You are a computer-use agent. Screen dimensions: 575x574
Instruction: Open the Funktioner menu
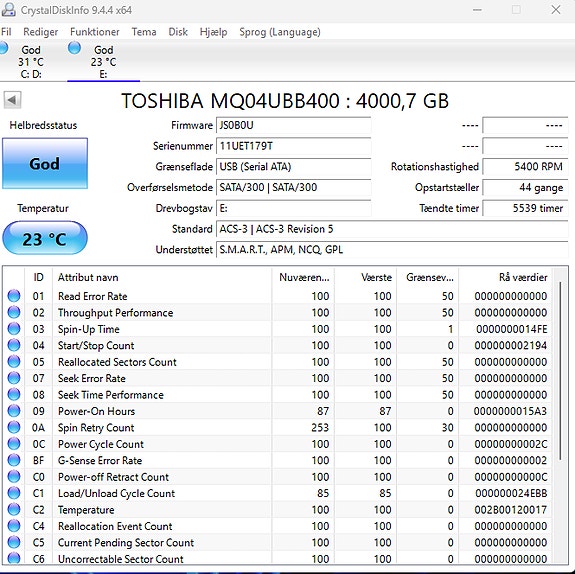[x=95, y=32]
